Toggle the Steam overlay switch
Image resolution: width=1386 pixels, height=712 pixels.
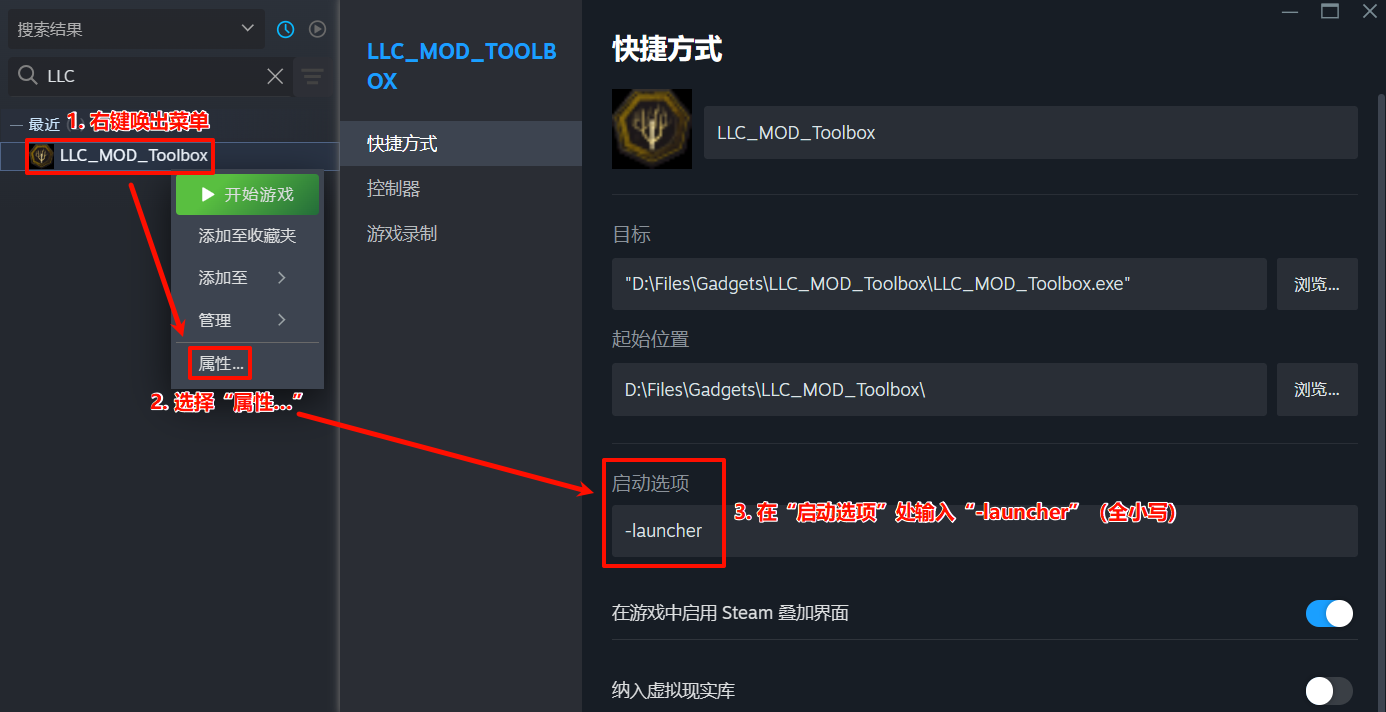[1329, 613]
